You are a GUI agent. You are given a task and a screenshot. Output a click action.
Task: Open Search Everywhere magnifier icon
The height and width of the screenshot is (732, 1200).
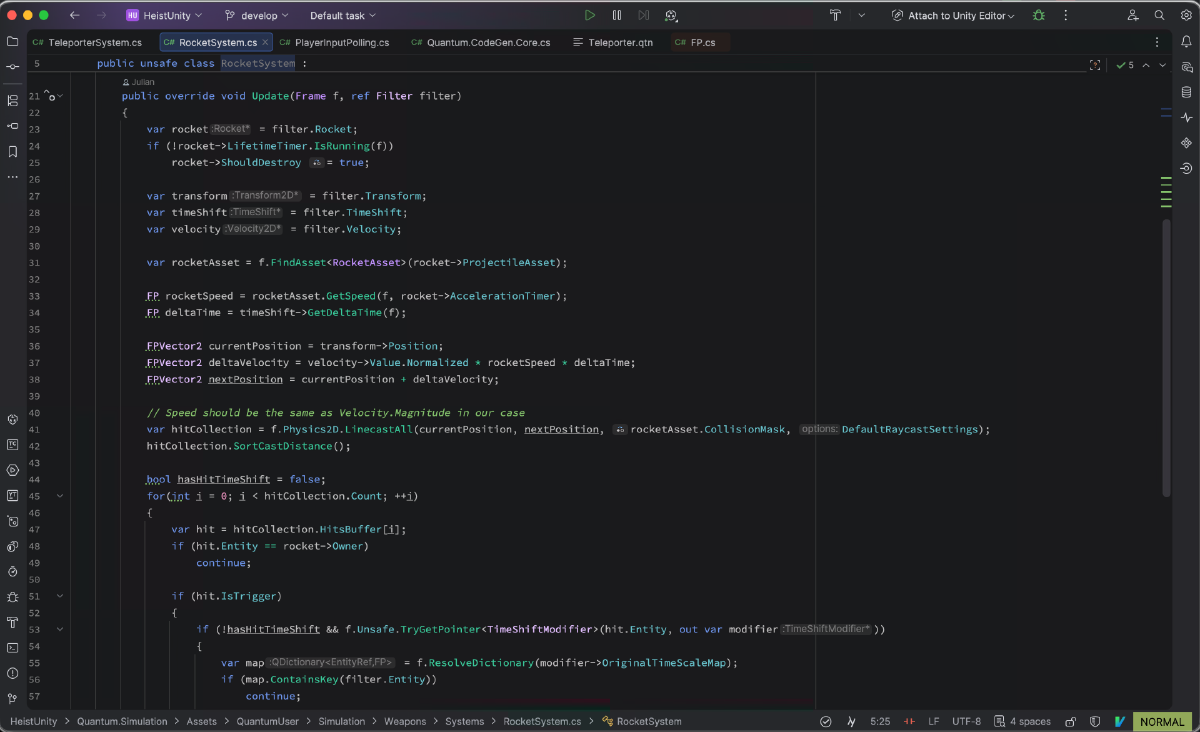(1160, 16)
